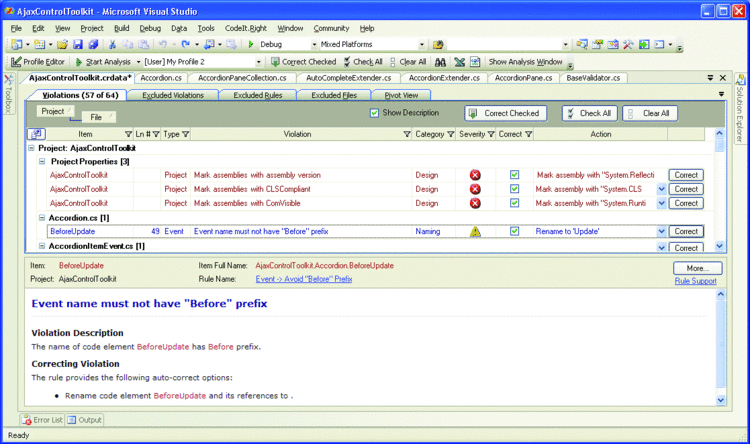Click the Save All icon
This screenshot has height=444, width=750.
[x=93, y=44]
